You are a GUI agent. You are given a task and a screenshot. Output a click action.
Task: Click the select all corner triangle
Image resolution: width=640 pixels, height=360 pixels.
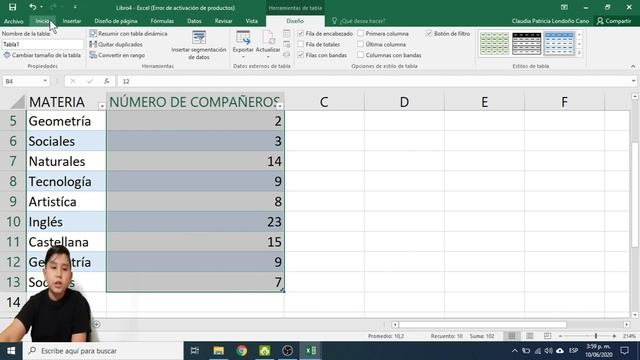pos(18,102)
